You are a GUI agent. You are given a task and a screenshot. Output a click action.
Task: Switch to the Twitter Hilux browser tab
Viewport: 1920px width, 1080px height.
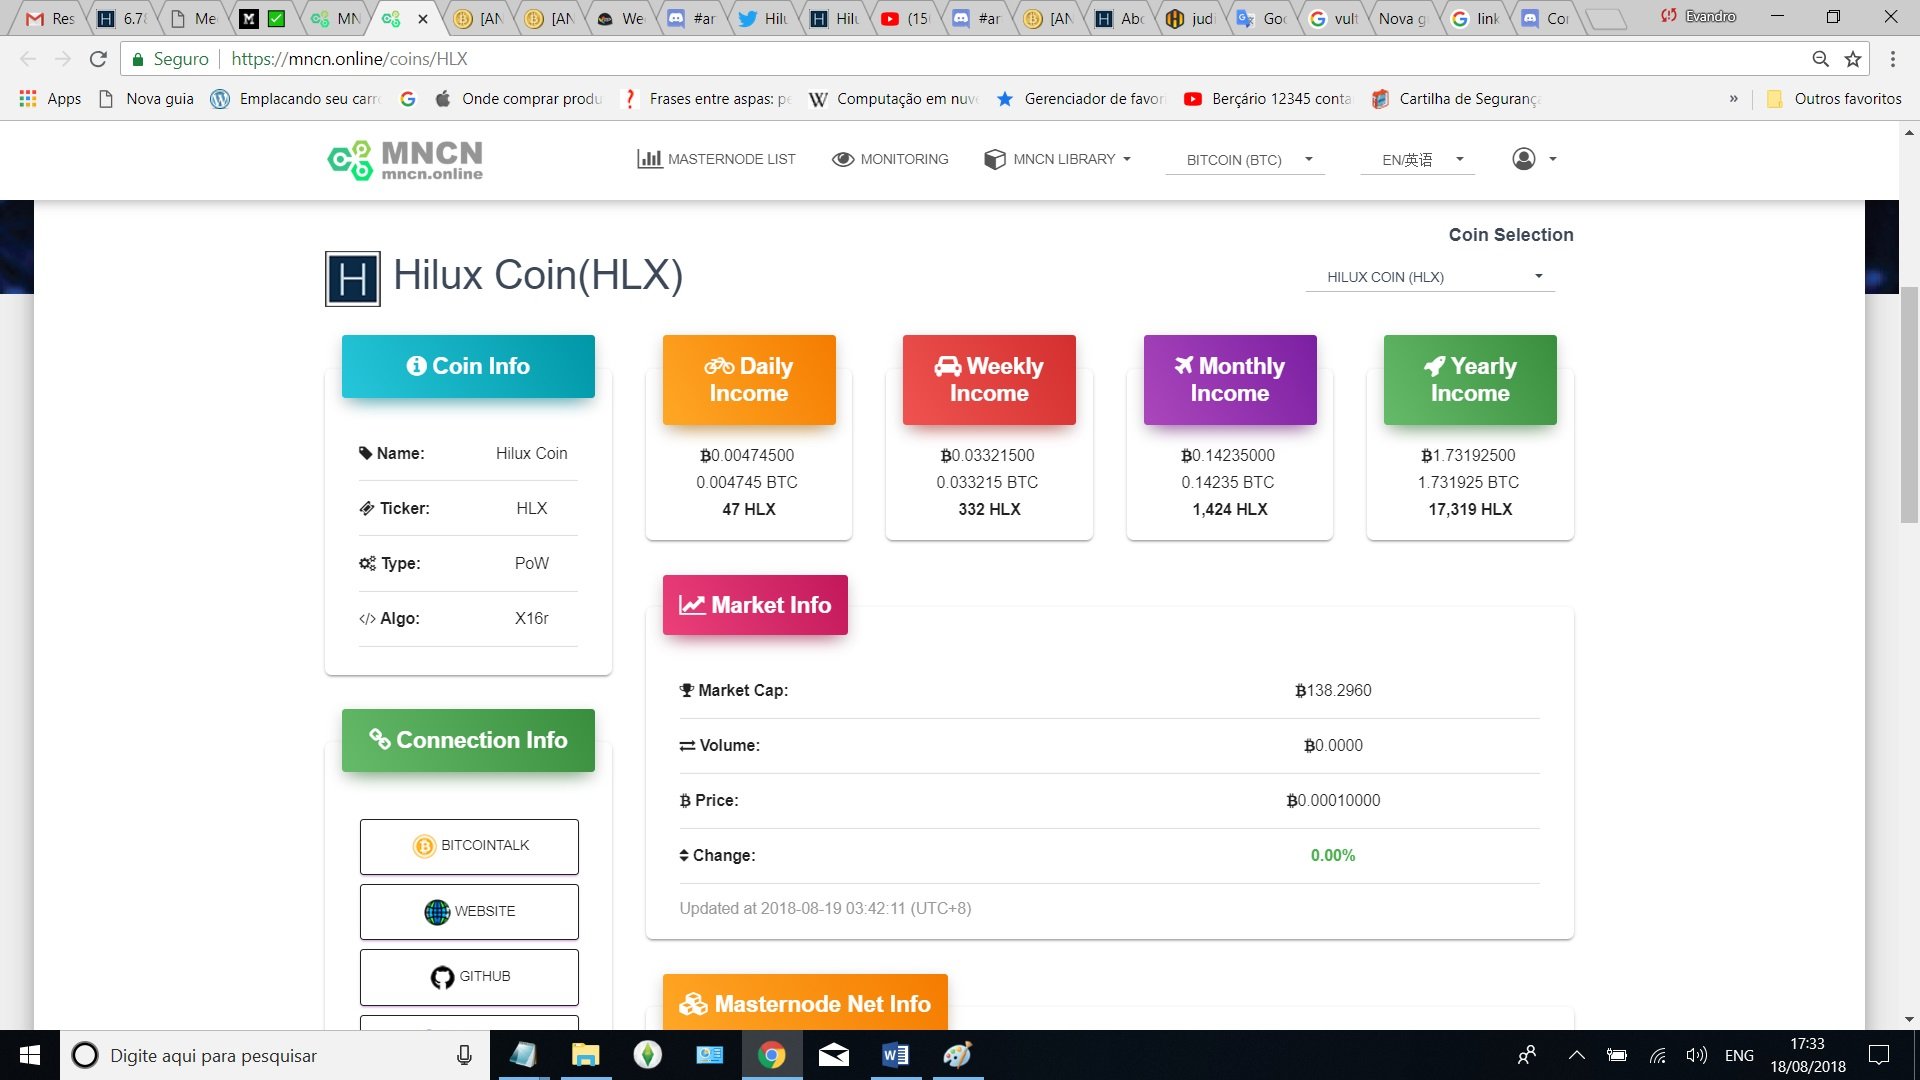(x=763, y=18)
